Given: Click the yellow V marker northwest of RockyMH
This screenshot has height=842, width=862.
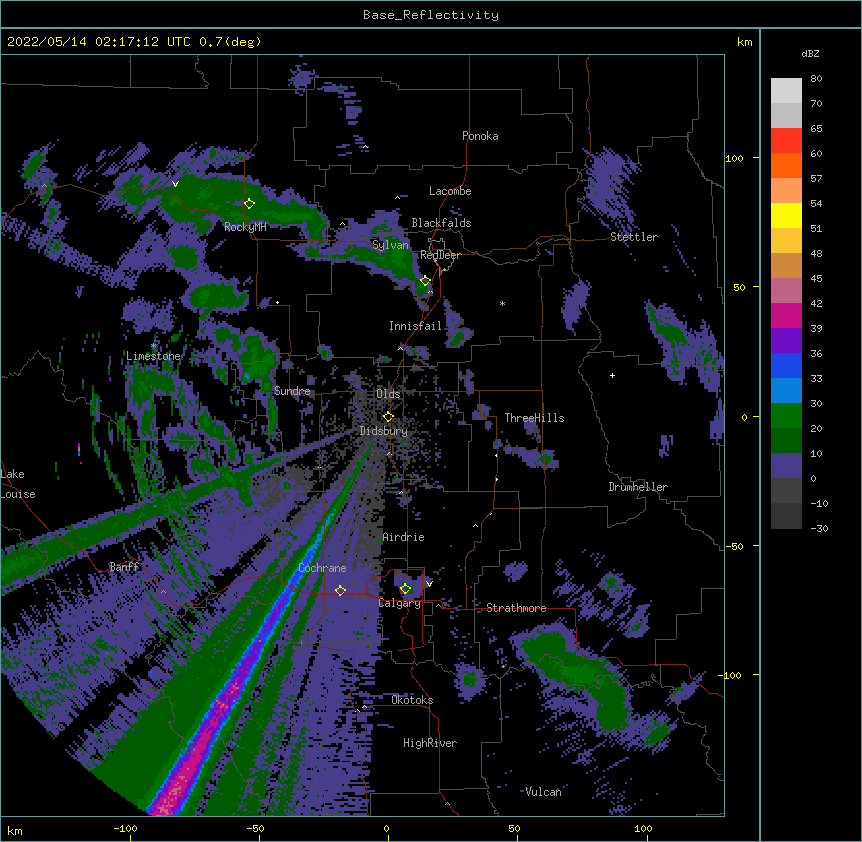Looking at the screenshot, I should [x=175, y=184].
